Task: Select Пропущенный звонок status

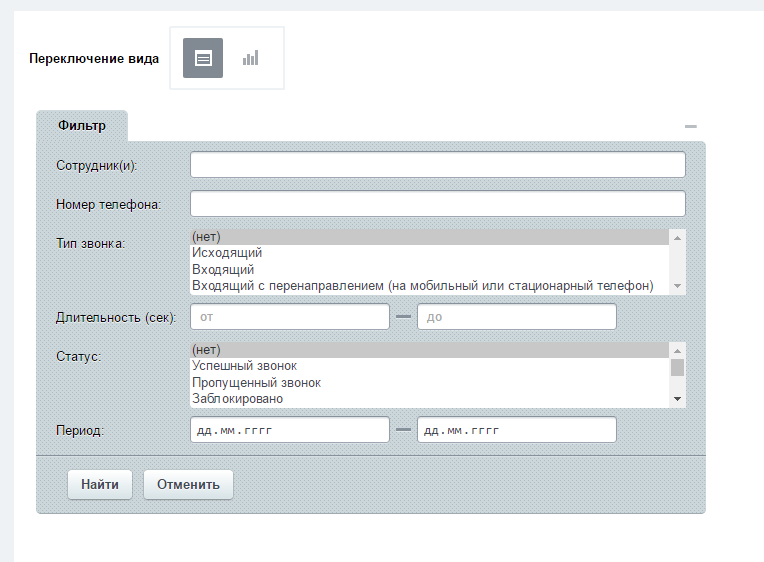Action: 256,383
